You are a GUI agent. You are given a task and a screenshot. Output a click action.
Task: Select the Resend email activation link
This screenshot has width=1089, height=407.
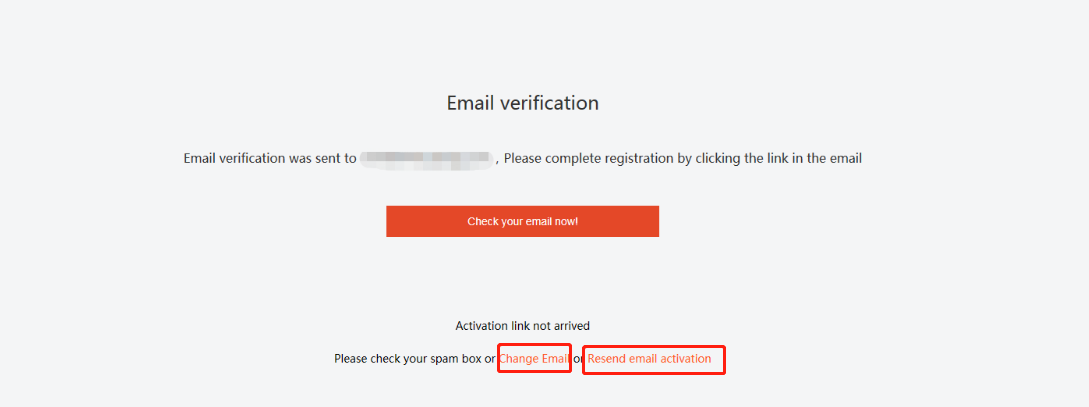point(649,359)
